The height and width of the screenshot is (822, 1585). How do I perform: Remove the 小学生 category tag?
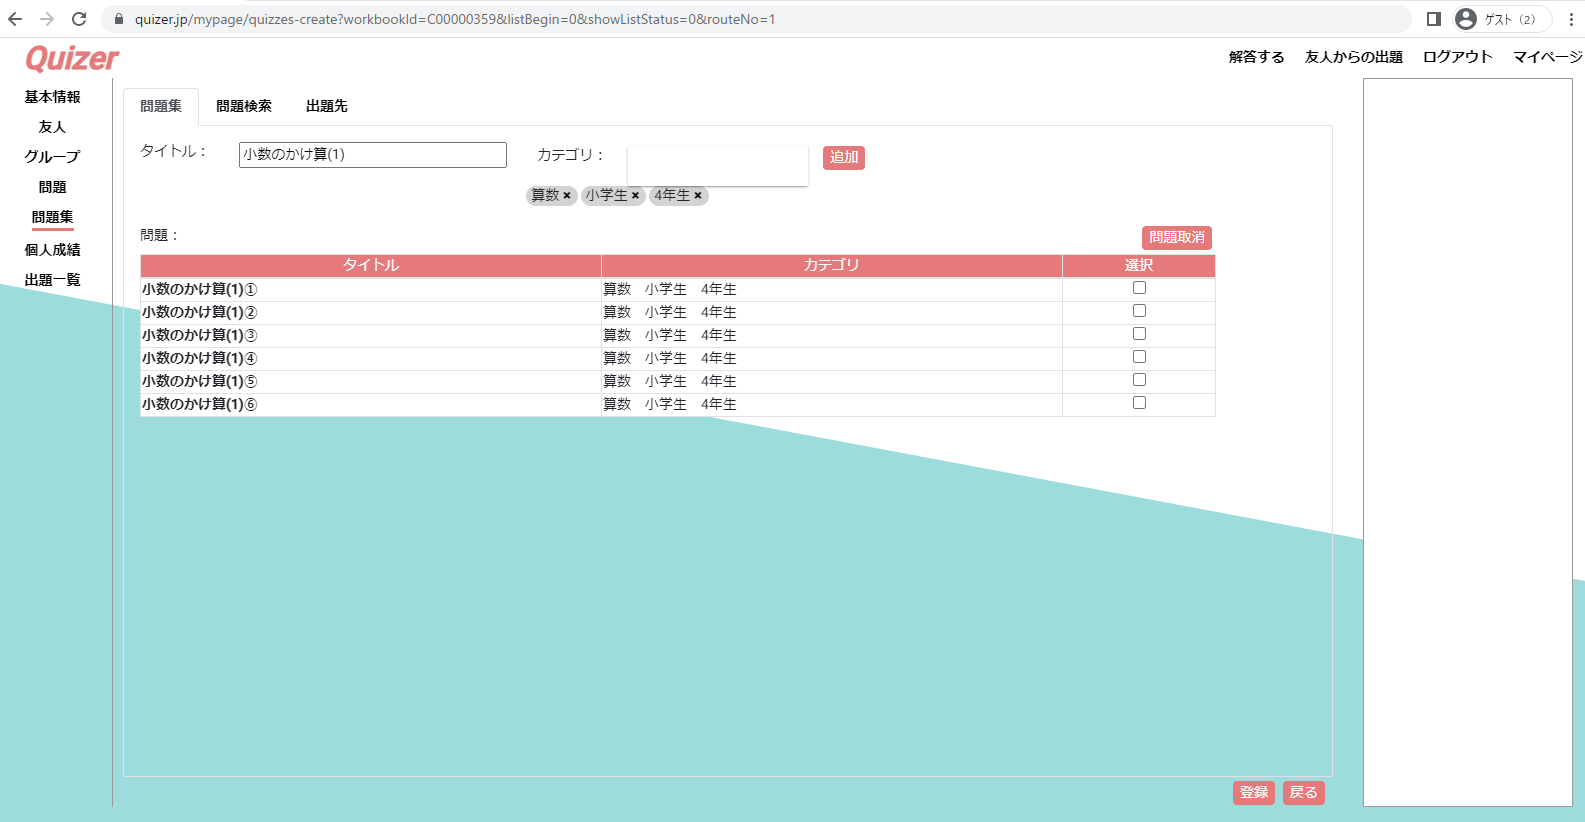point(635,196)
